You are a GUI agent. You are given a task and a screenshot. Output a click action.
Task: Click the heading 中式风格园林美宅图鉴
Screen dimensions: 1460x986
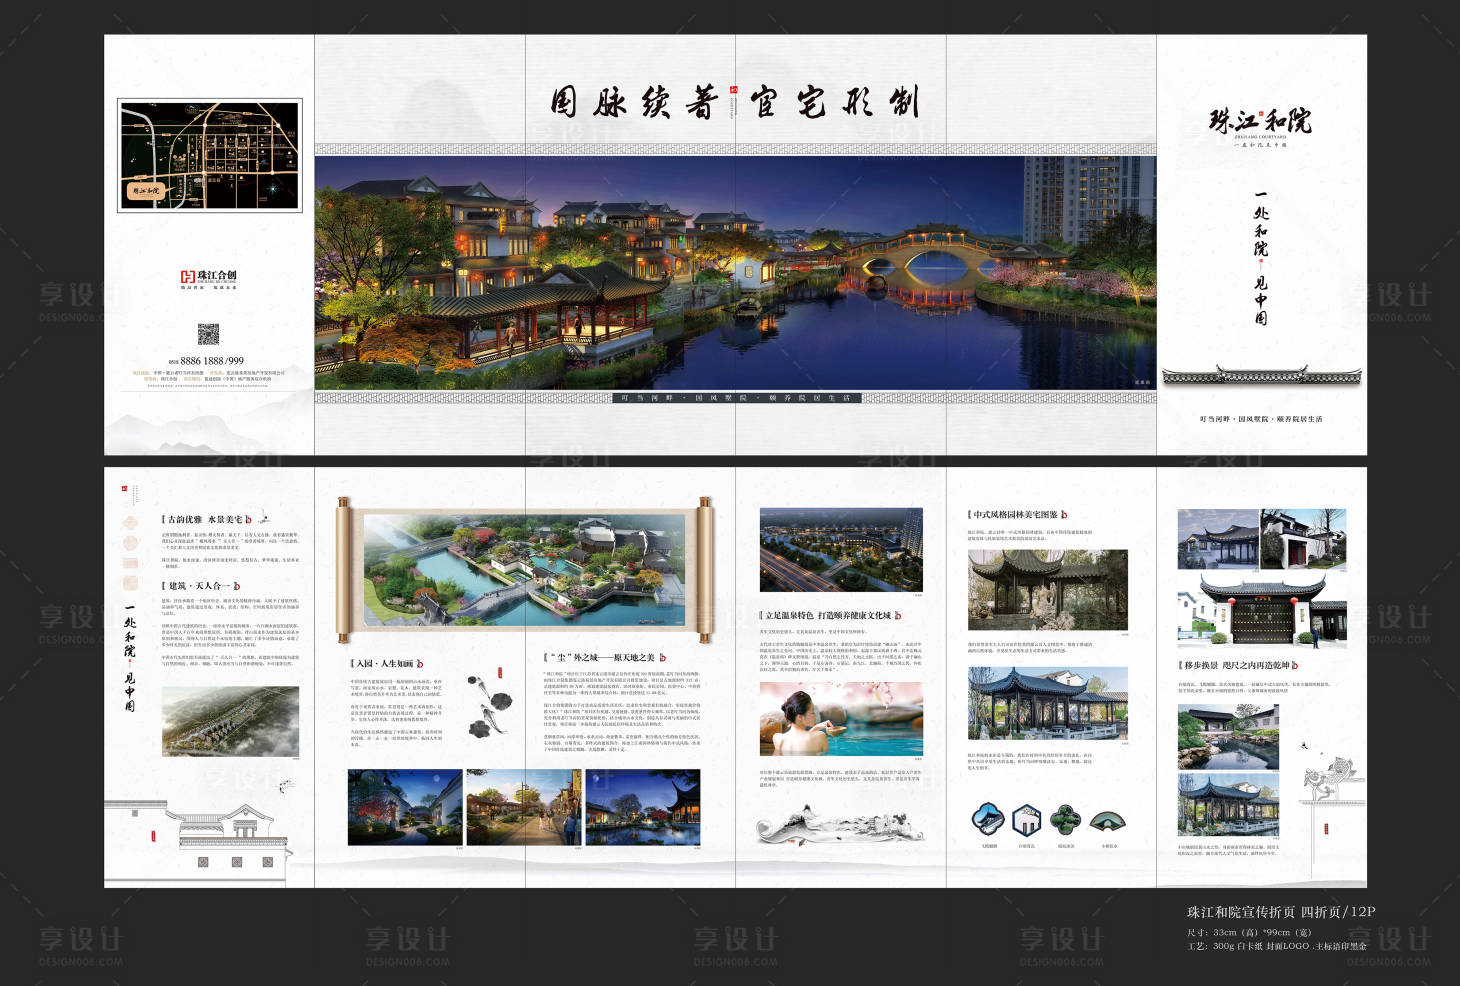point(1017,515)
